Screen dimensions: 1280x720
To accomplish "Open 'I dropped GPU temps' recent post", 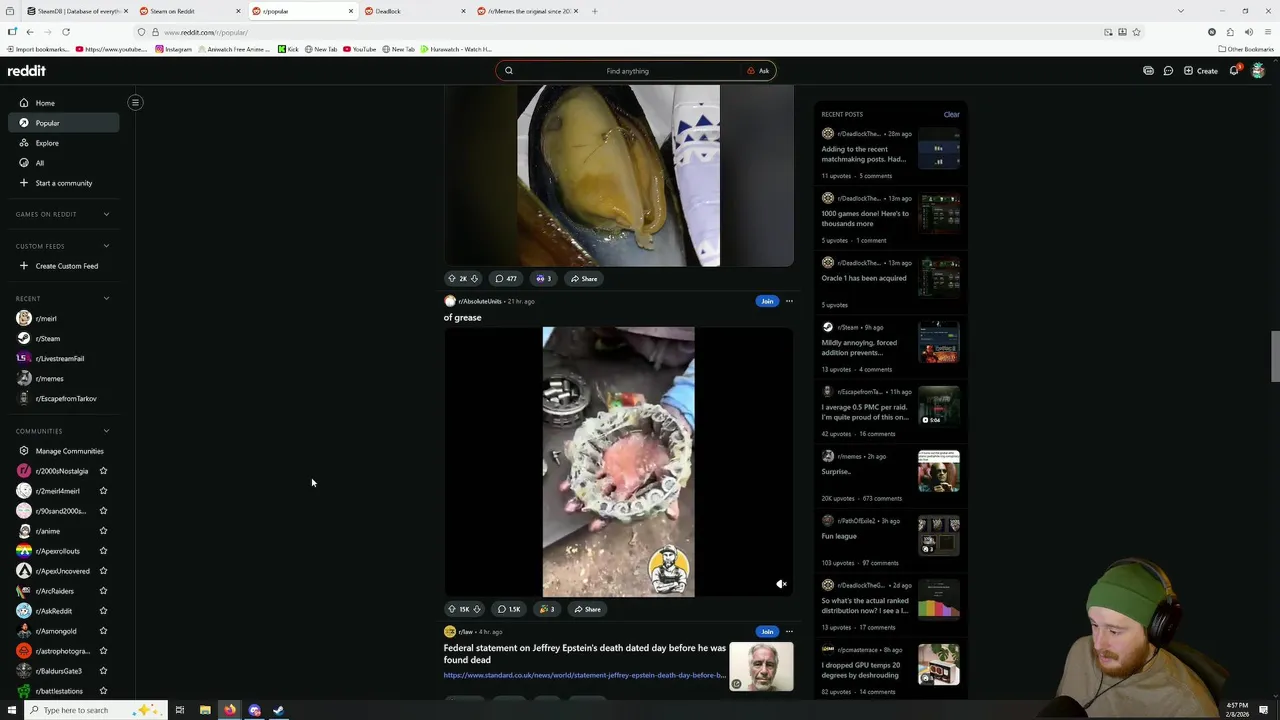I will [861, 670].
